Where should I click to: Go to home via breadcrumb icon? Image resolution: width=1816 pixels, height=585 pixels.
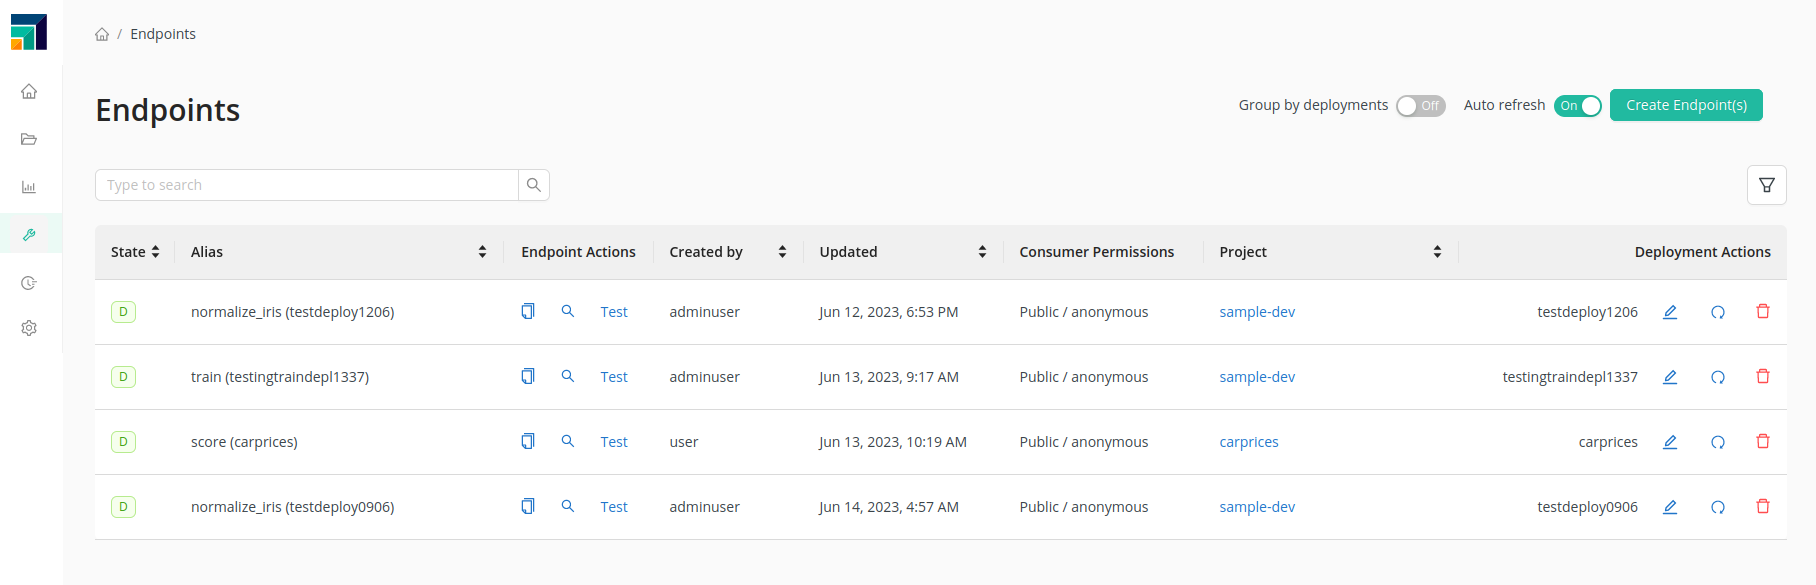tap(102, 34)
